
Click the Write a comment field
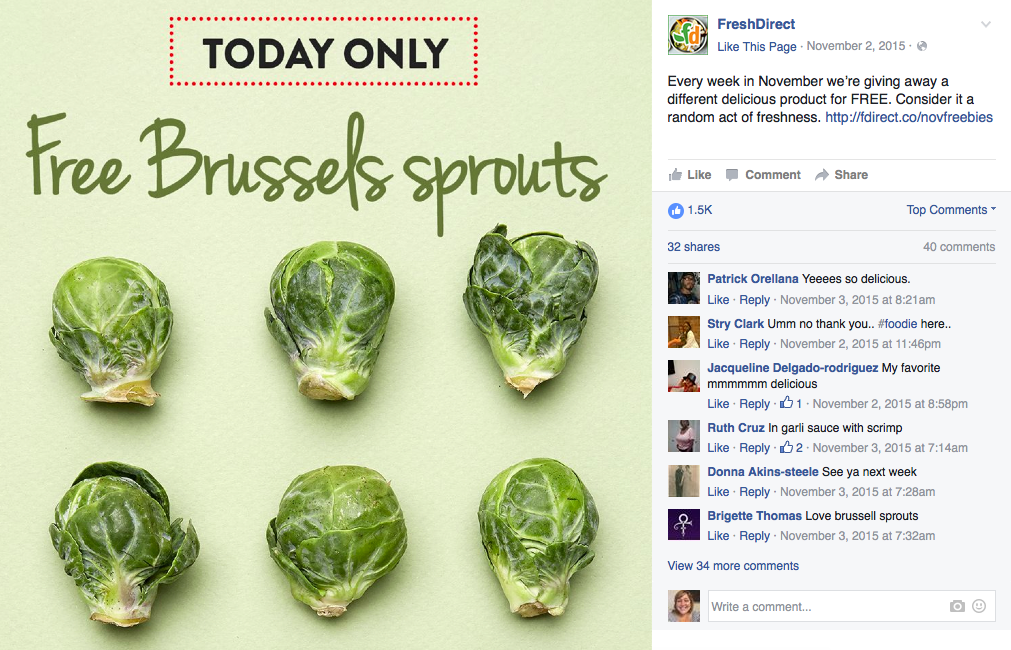click(x=825, y=606)
